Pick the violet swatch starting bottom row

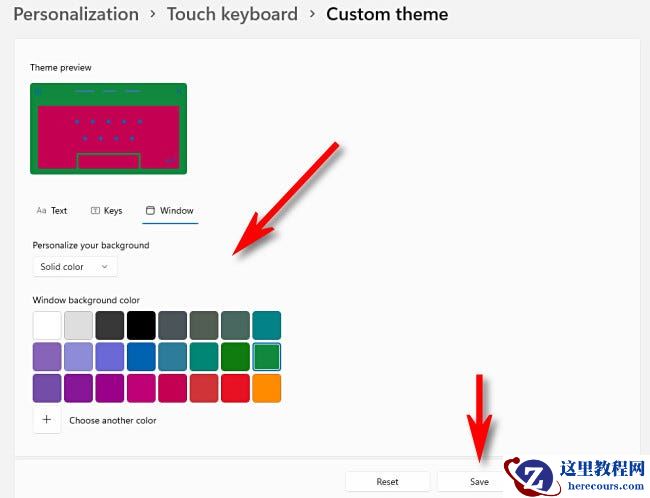(x=47, y=388)
